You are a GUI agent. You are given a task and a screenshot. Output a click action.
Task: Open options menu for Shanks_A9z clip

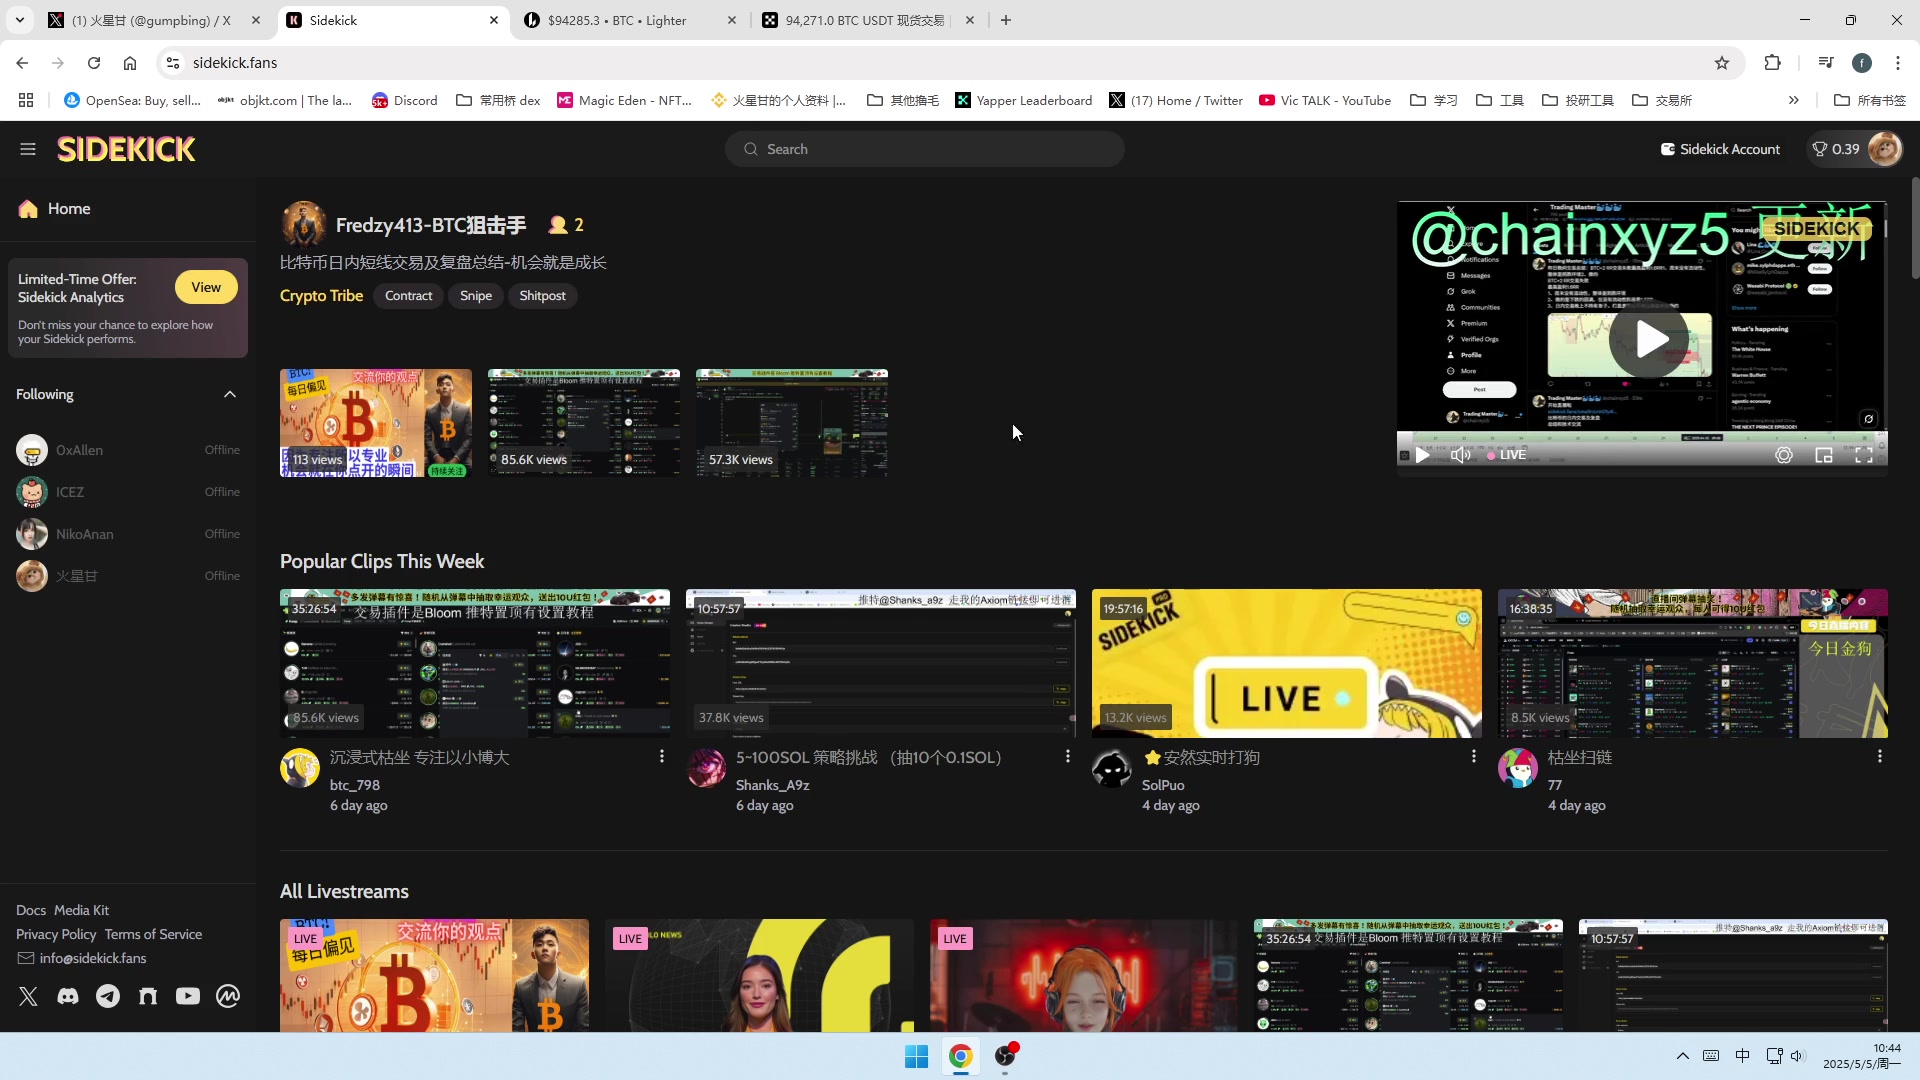[x=1067, y=757]
